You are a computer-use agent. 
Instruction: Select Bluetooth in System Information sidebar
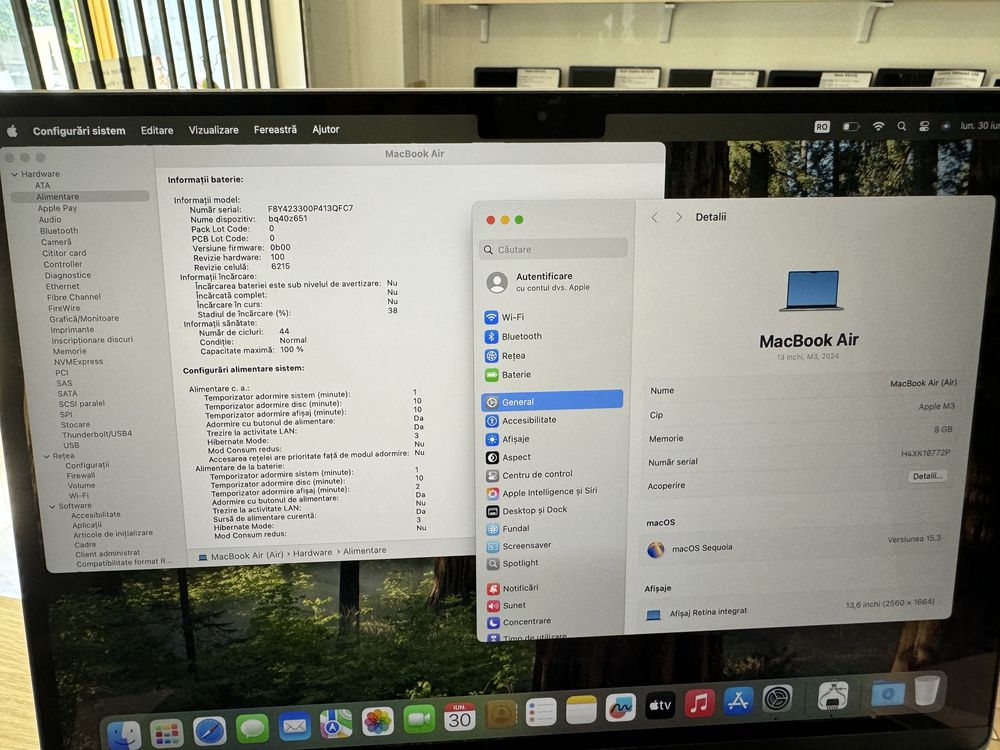59,231
